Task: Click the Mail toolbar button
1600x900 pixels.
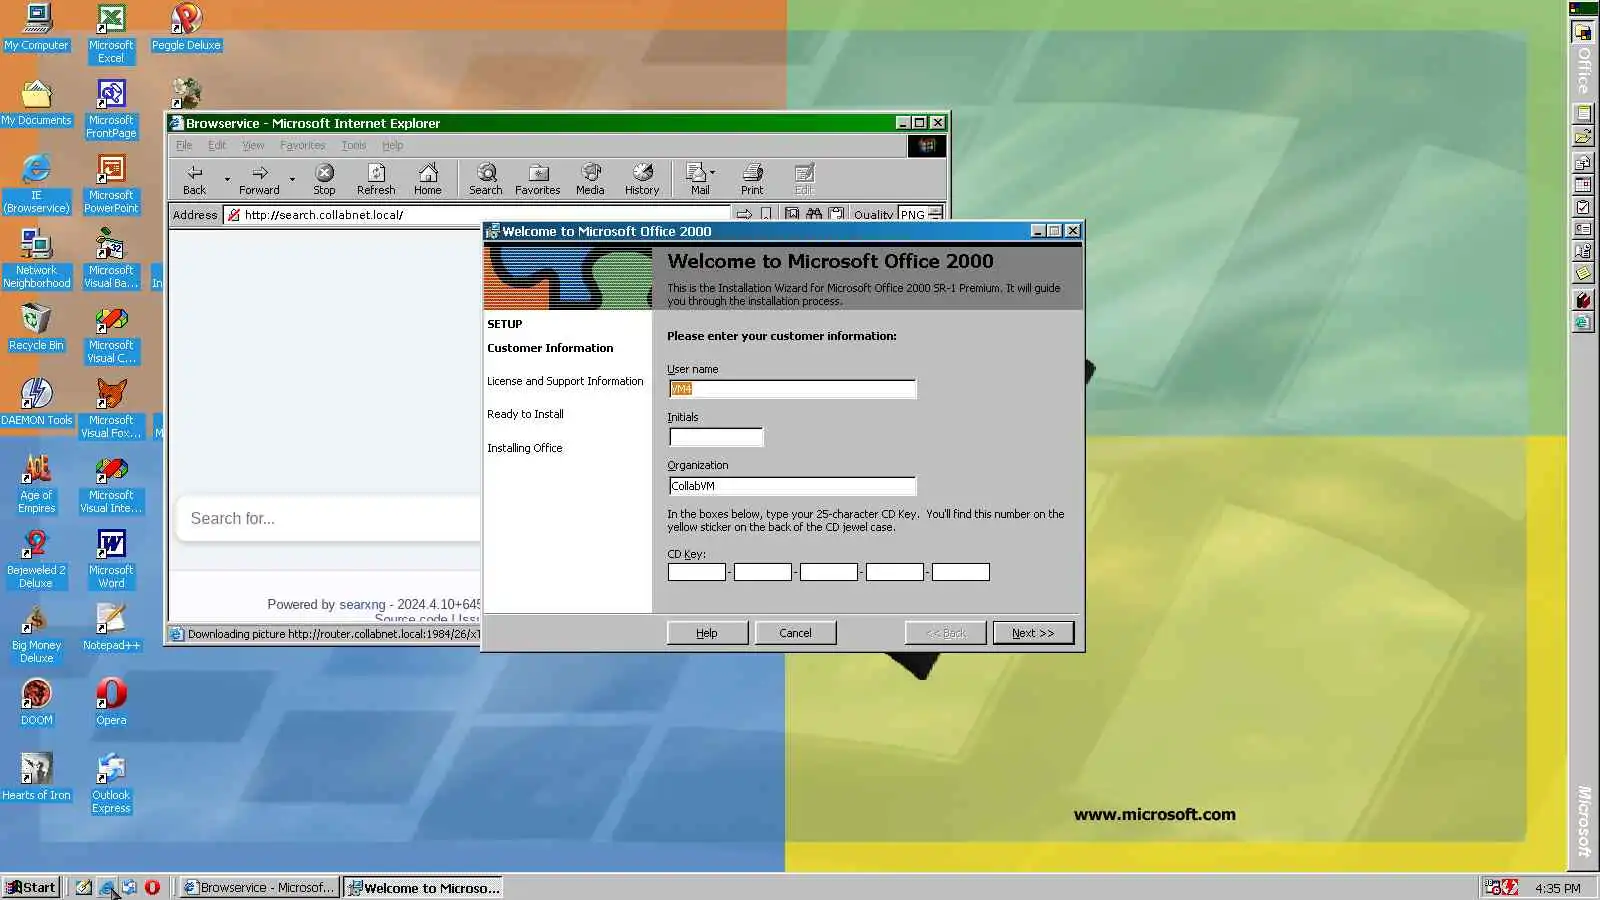Action: (x=700, y=179)
